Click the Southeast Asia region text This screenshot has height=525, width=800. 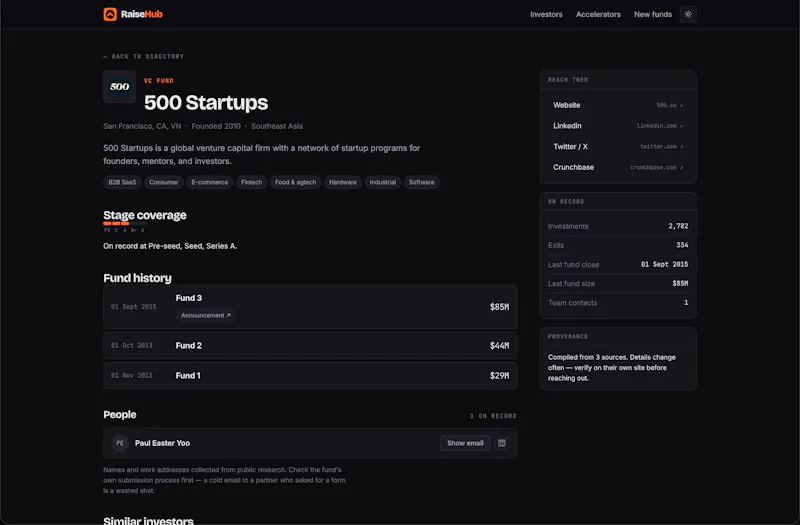277,126
